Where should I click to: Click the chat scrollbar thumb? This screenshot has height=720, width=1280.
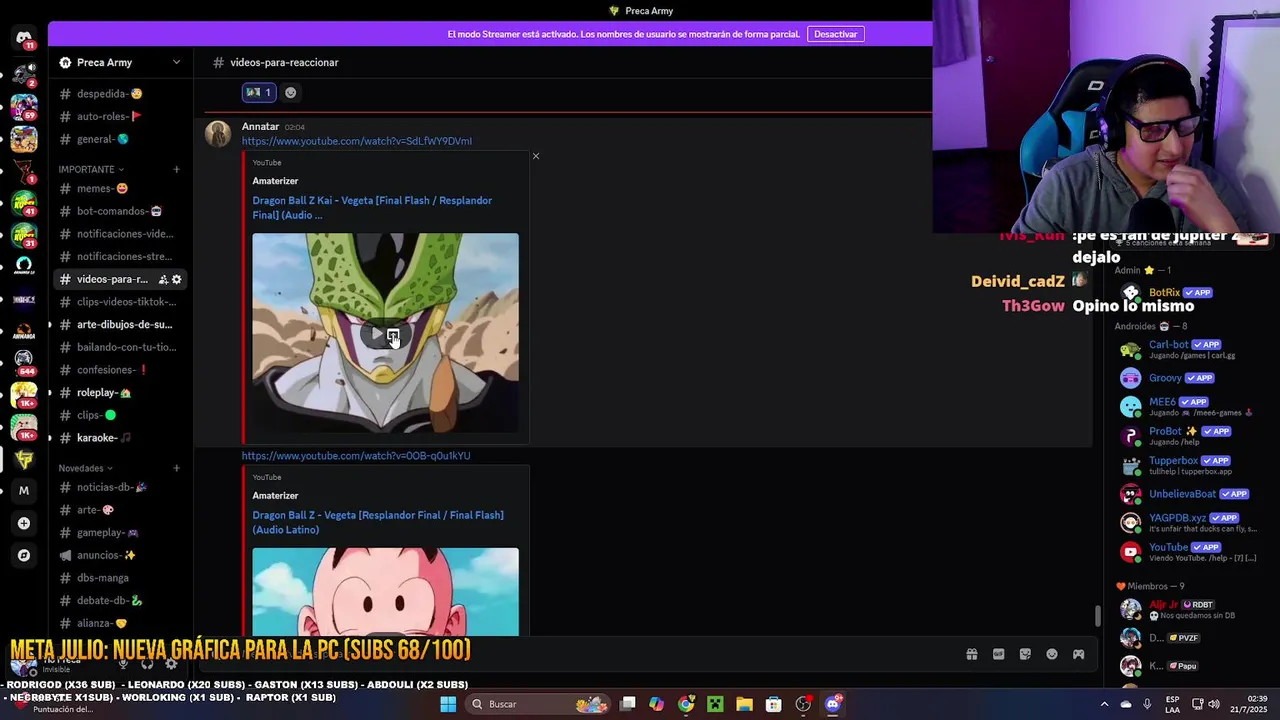[x=1097, y=616]
